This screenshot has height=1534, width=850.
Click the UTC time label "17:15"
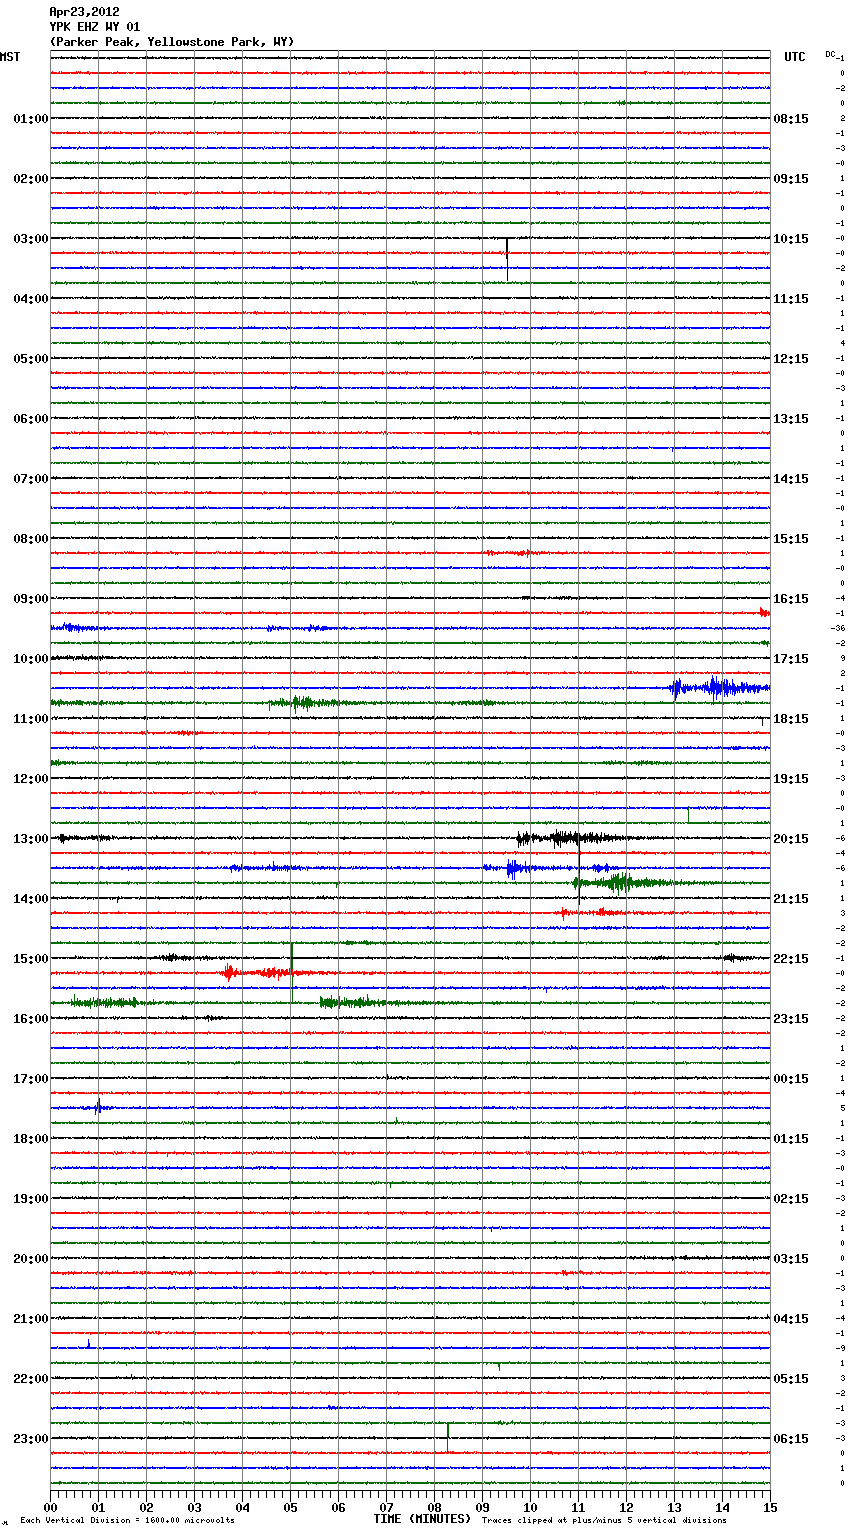pos(791,659)
